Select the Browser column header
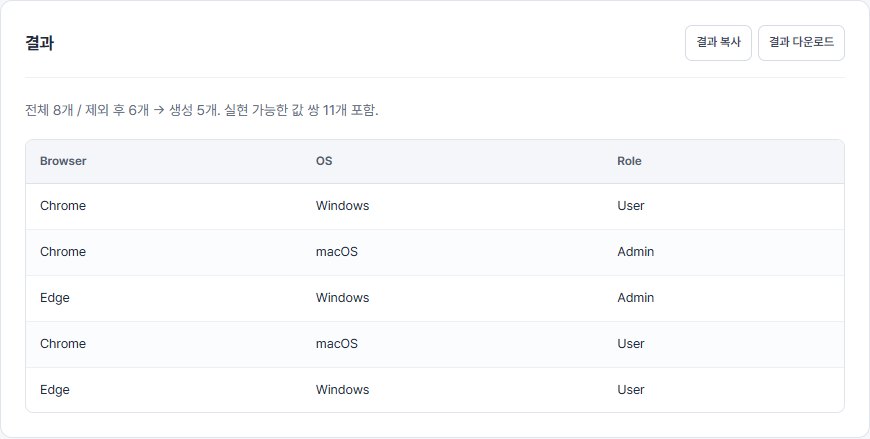The height and width of the screenshot is (439, 870). click(63, 161)
